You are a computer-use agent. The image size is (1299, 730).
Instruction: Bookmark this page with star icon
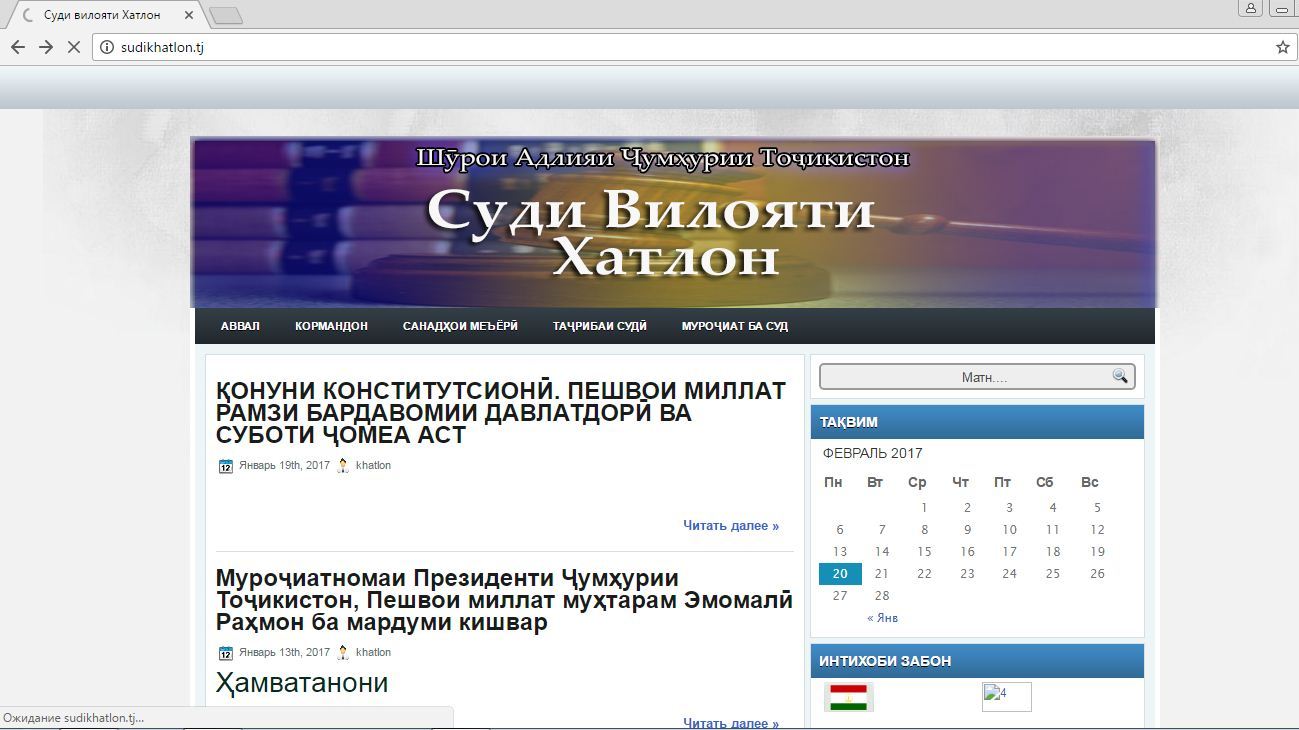(1282, 47)
